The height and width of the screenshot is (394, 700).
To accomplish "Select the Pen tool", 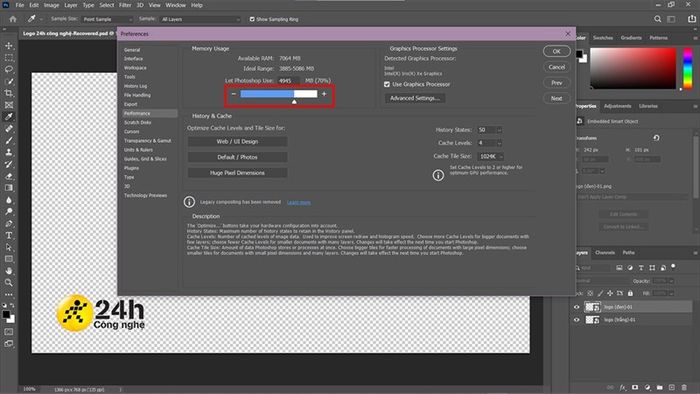I will pyautogui.click(x=9, y=224).
